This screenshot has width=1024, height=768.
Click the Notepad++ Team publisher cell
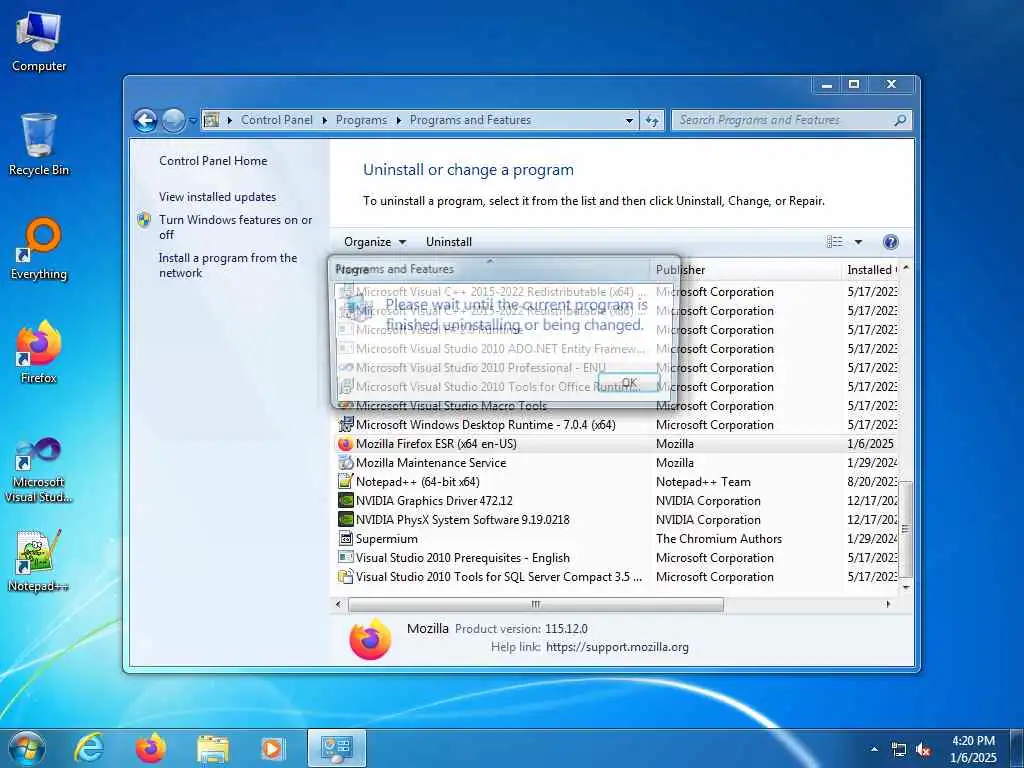coord(703,482)
